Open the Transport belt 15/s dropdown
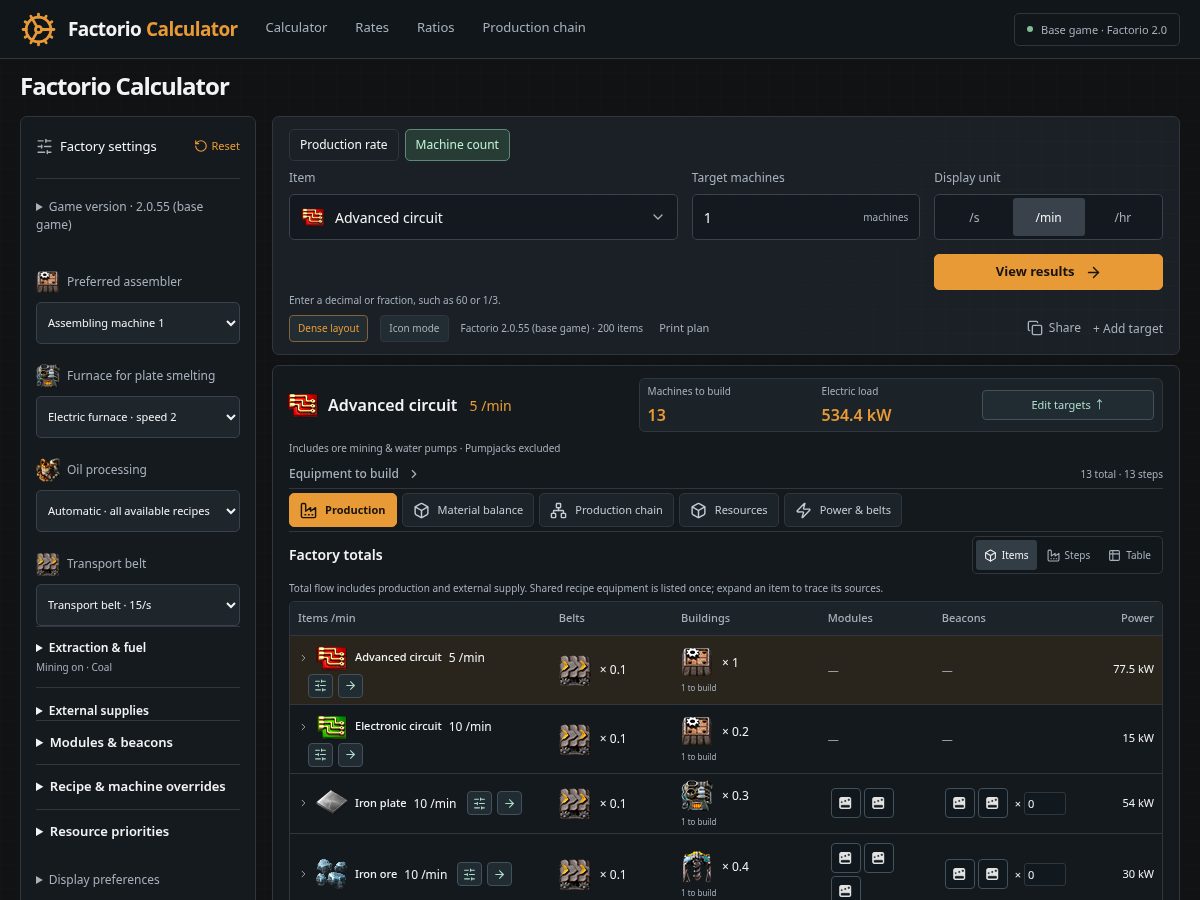The width and height of the screenshot is (1200, 900). coord(138,605)
